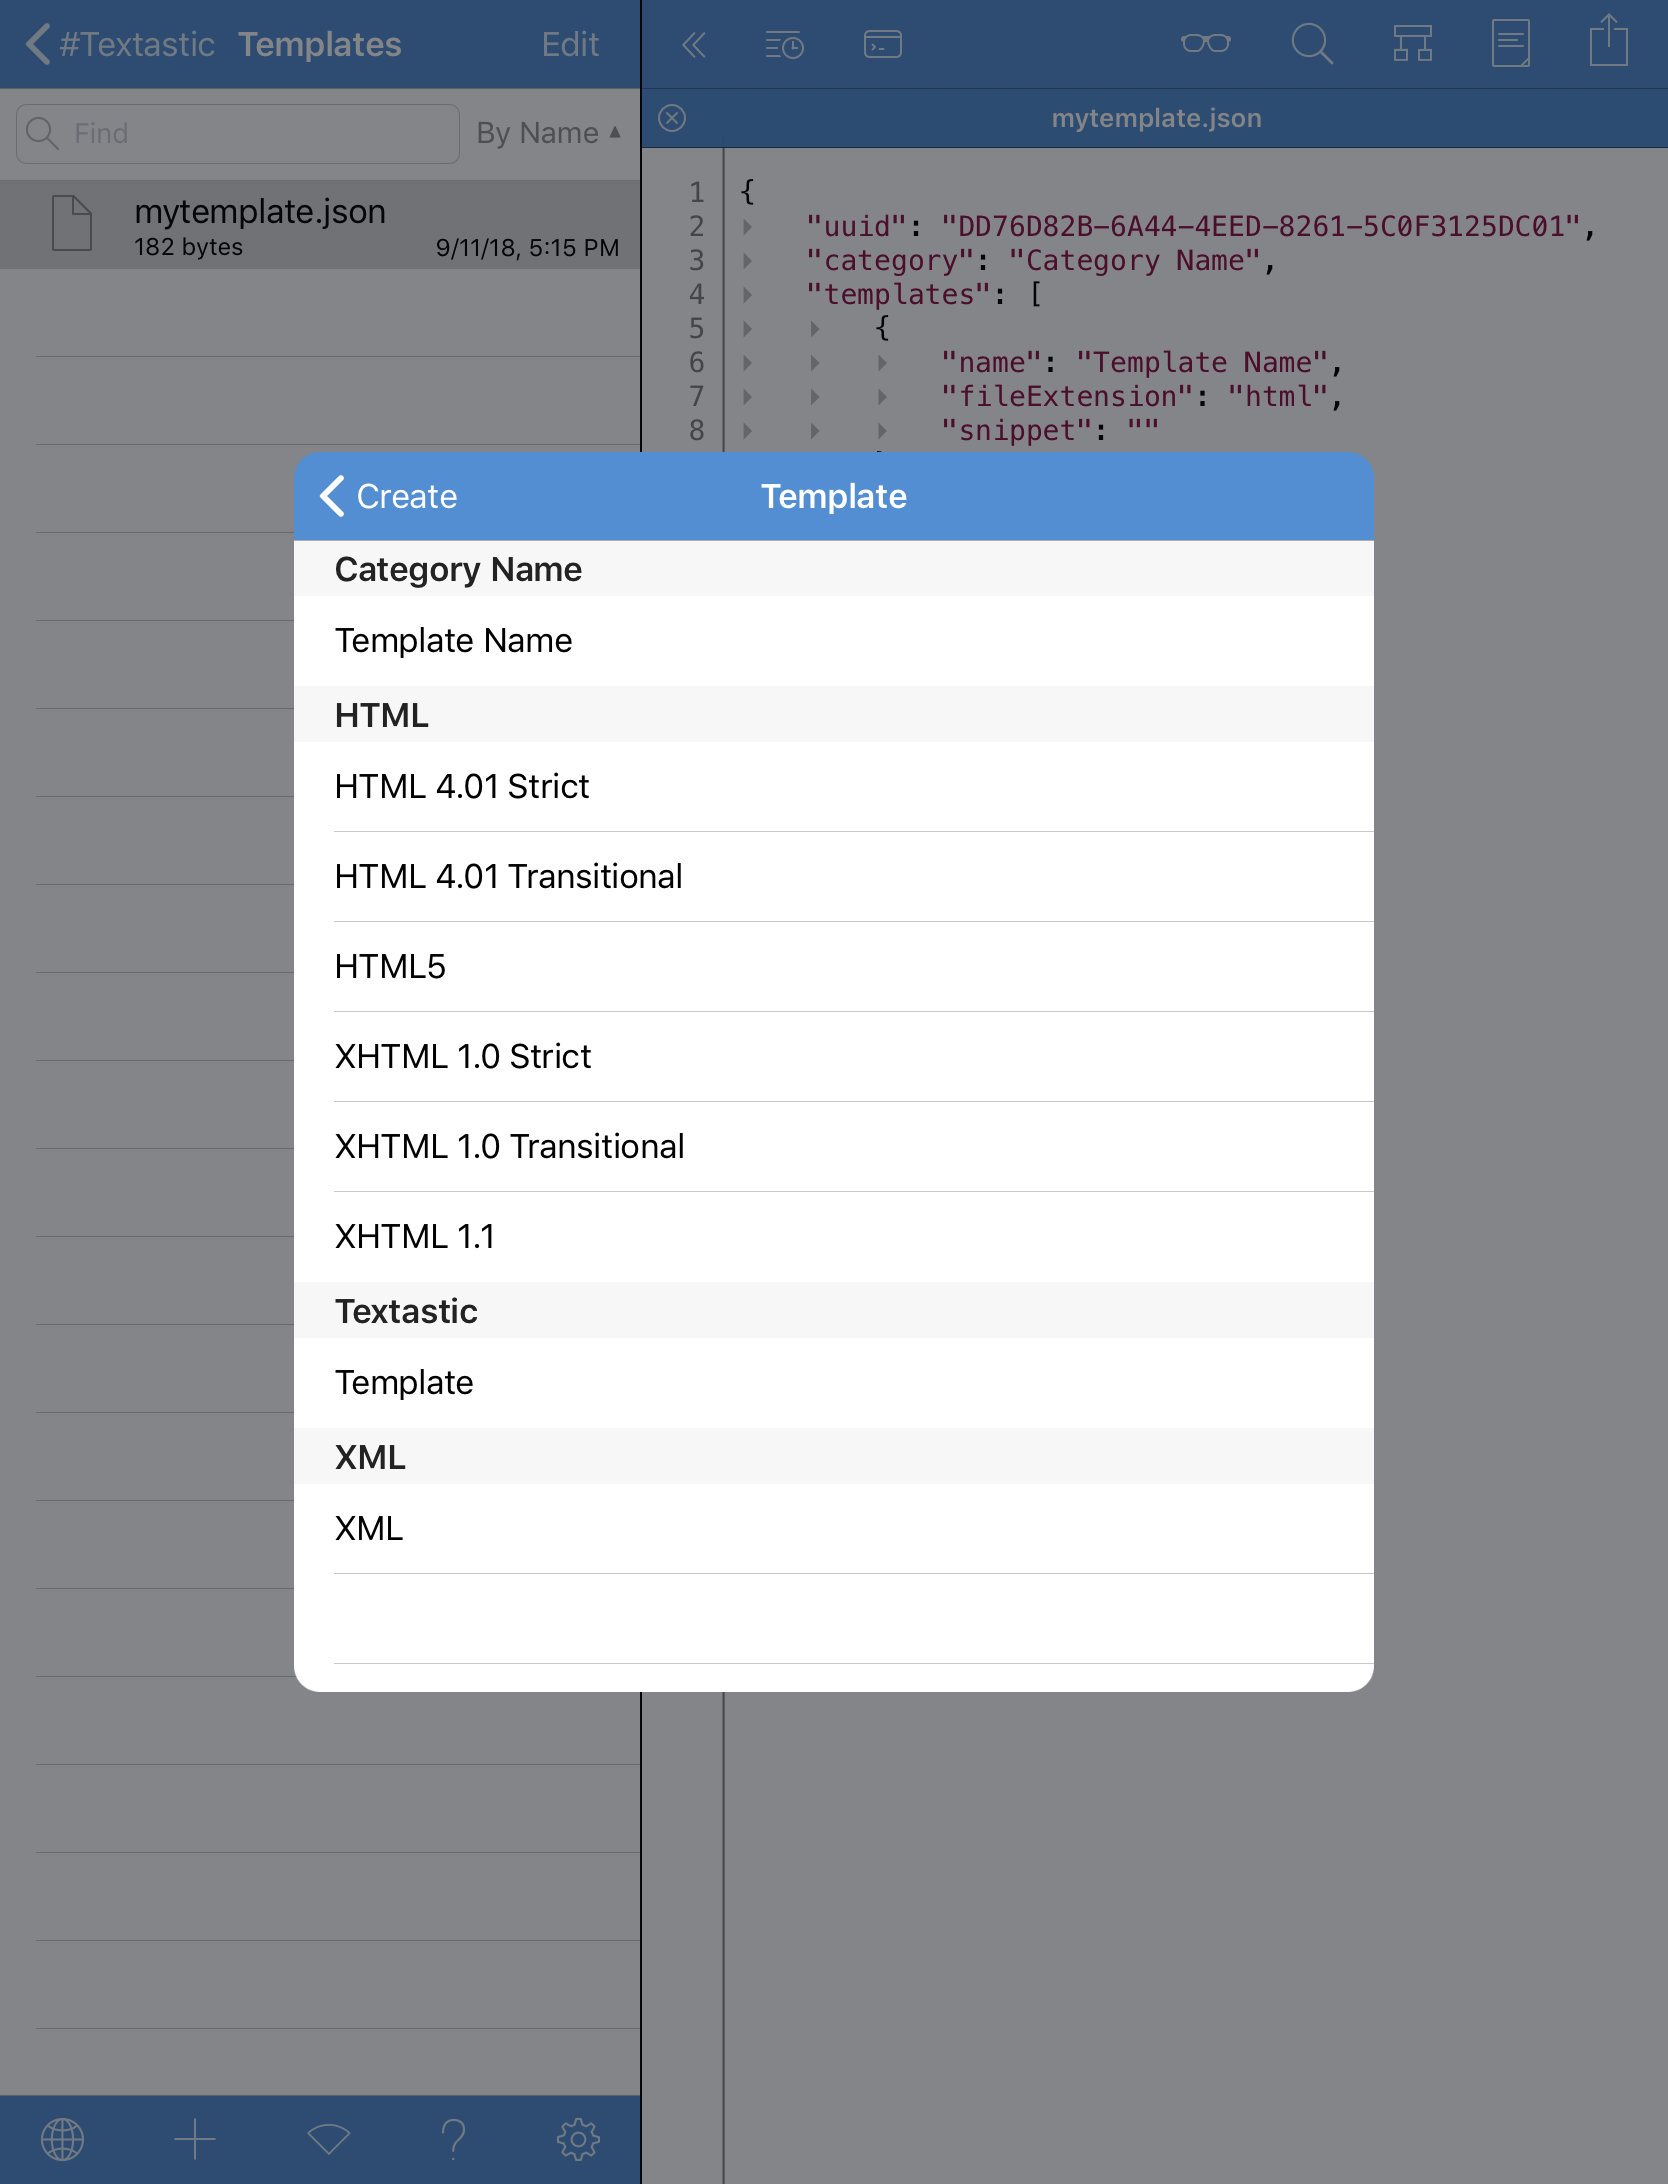
Task: Tap the plus icon to add a file
Action: click(x=195, y=2140)
